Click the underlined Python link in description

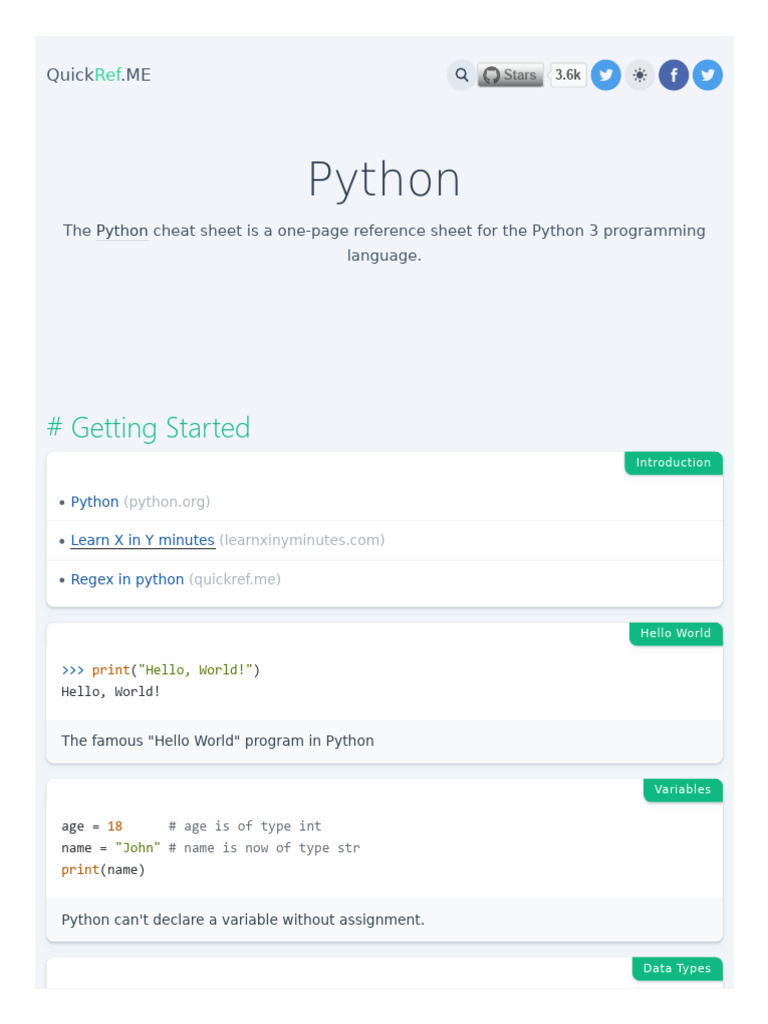(122, 231)
